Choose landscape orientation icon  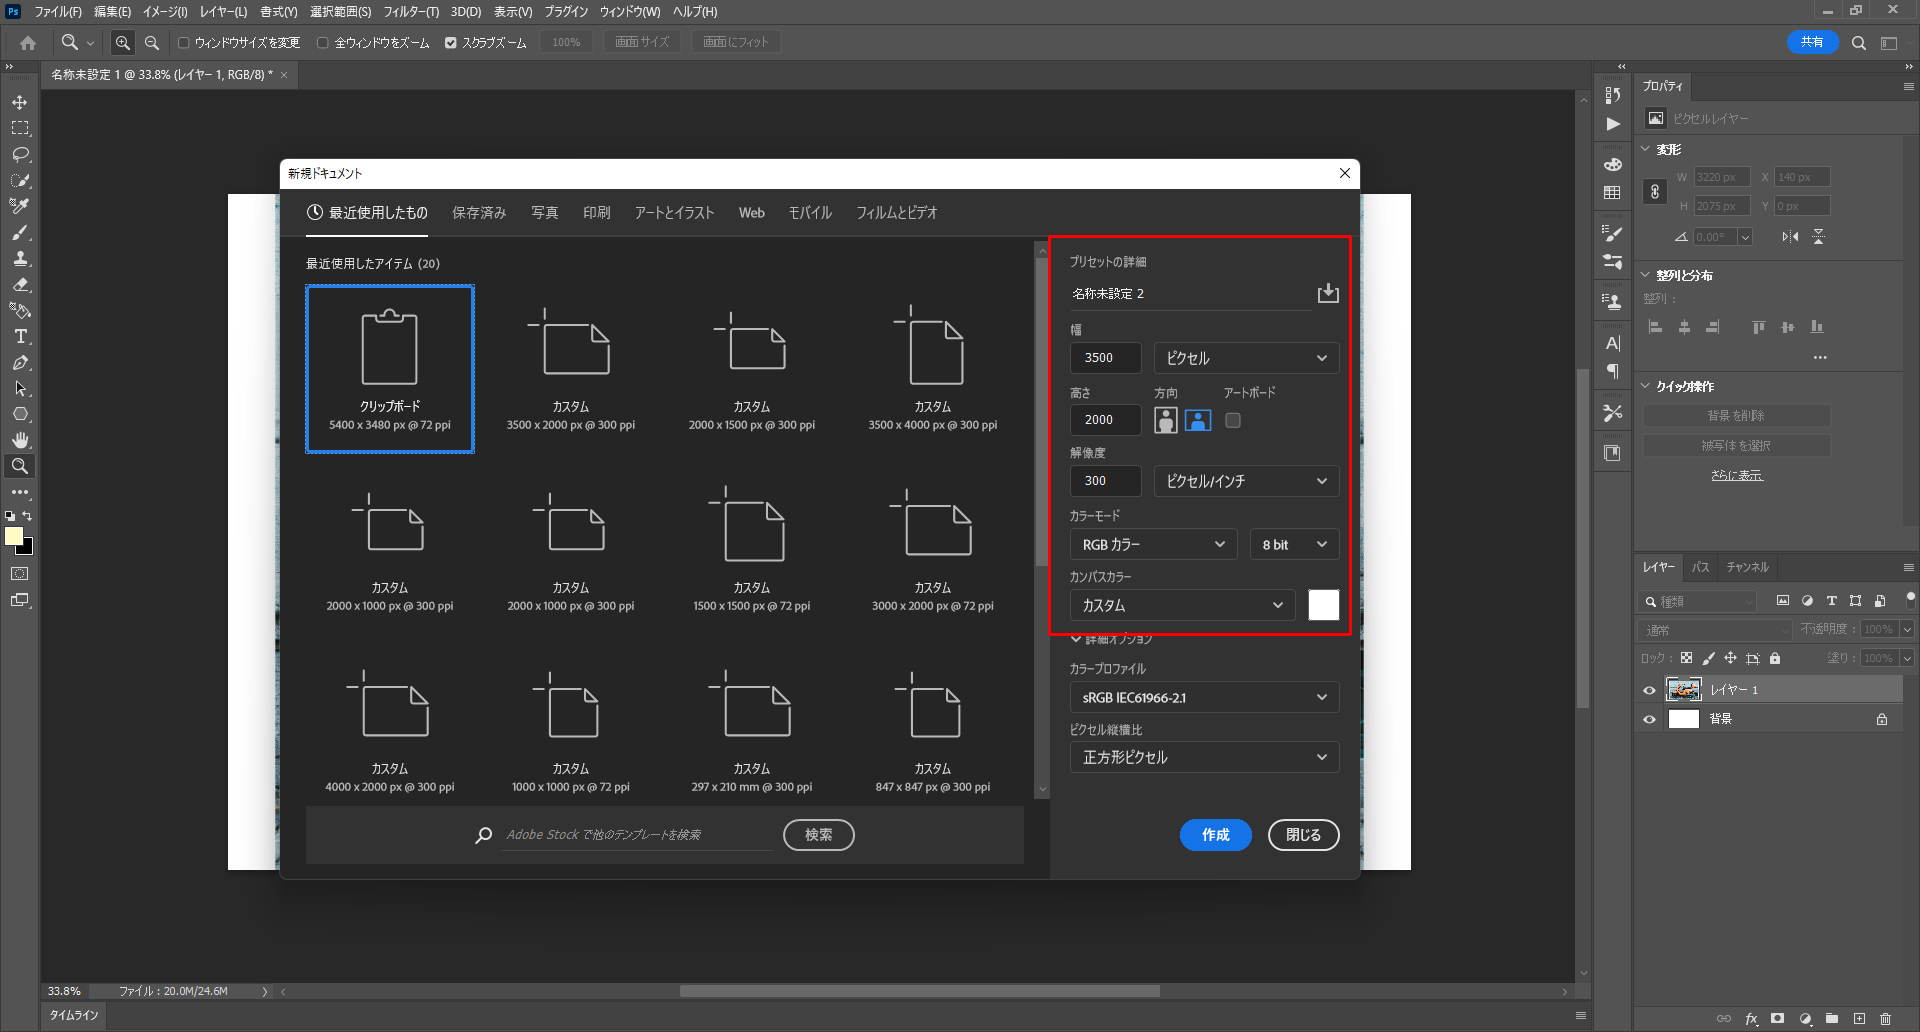click(1198, 420)
